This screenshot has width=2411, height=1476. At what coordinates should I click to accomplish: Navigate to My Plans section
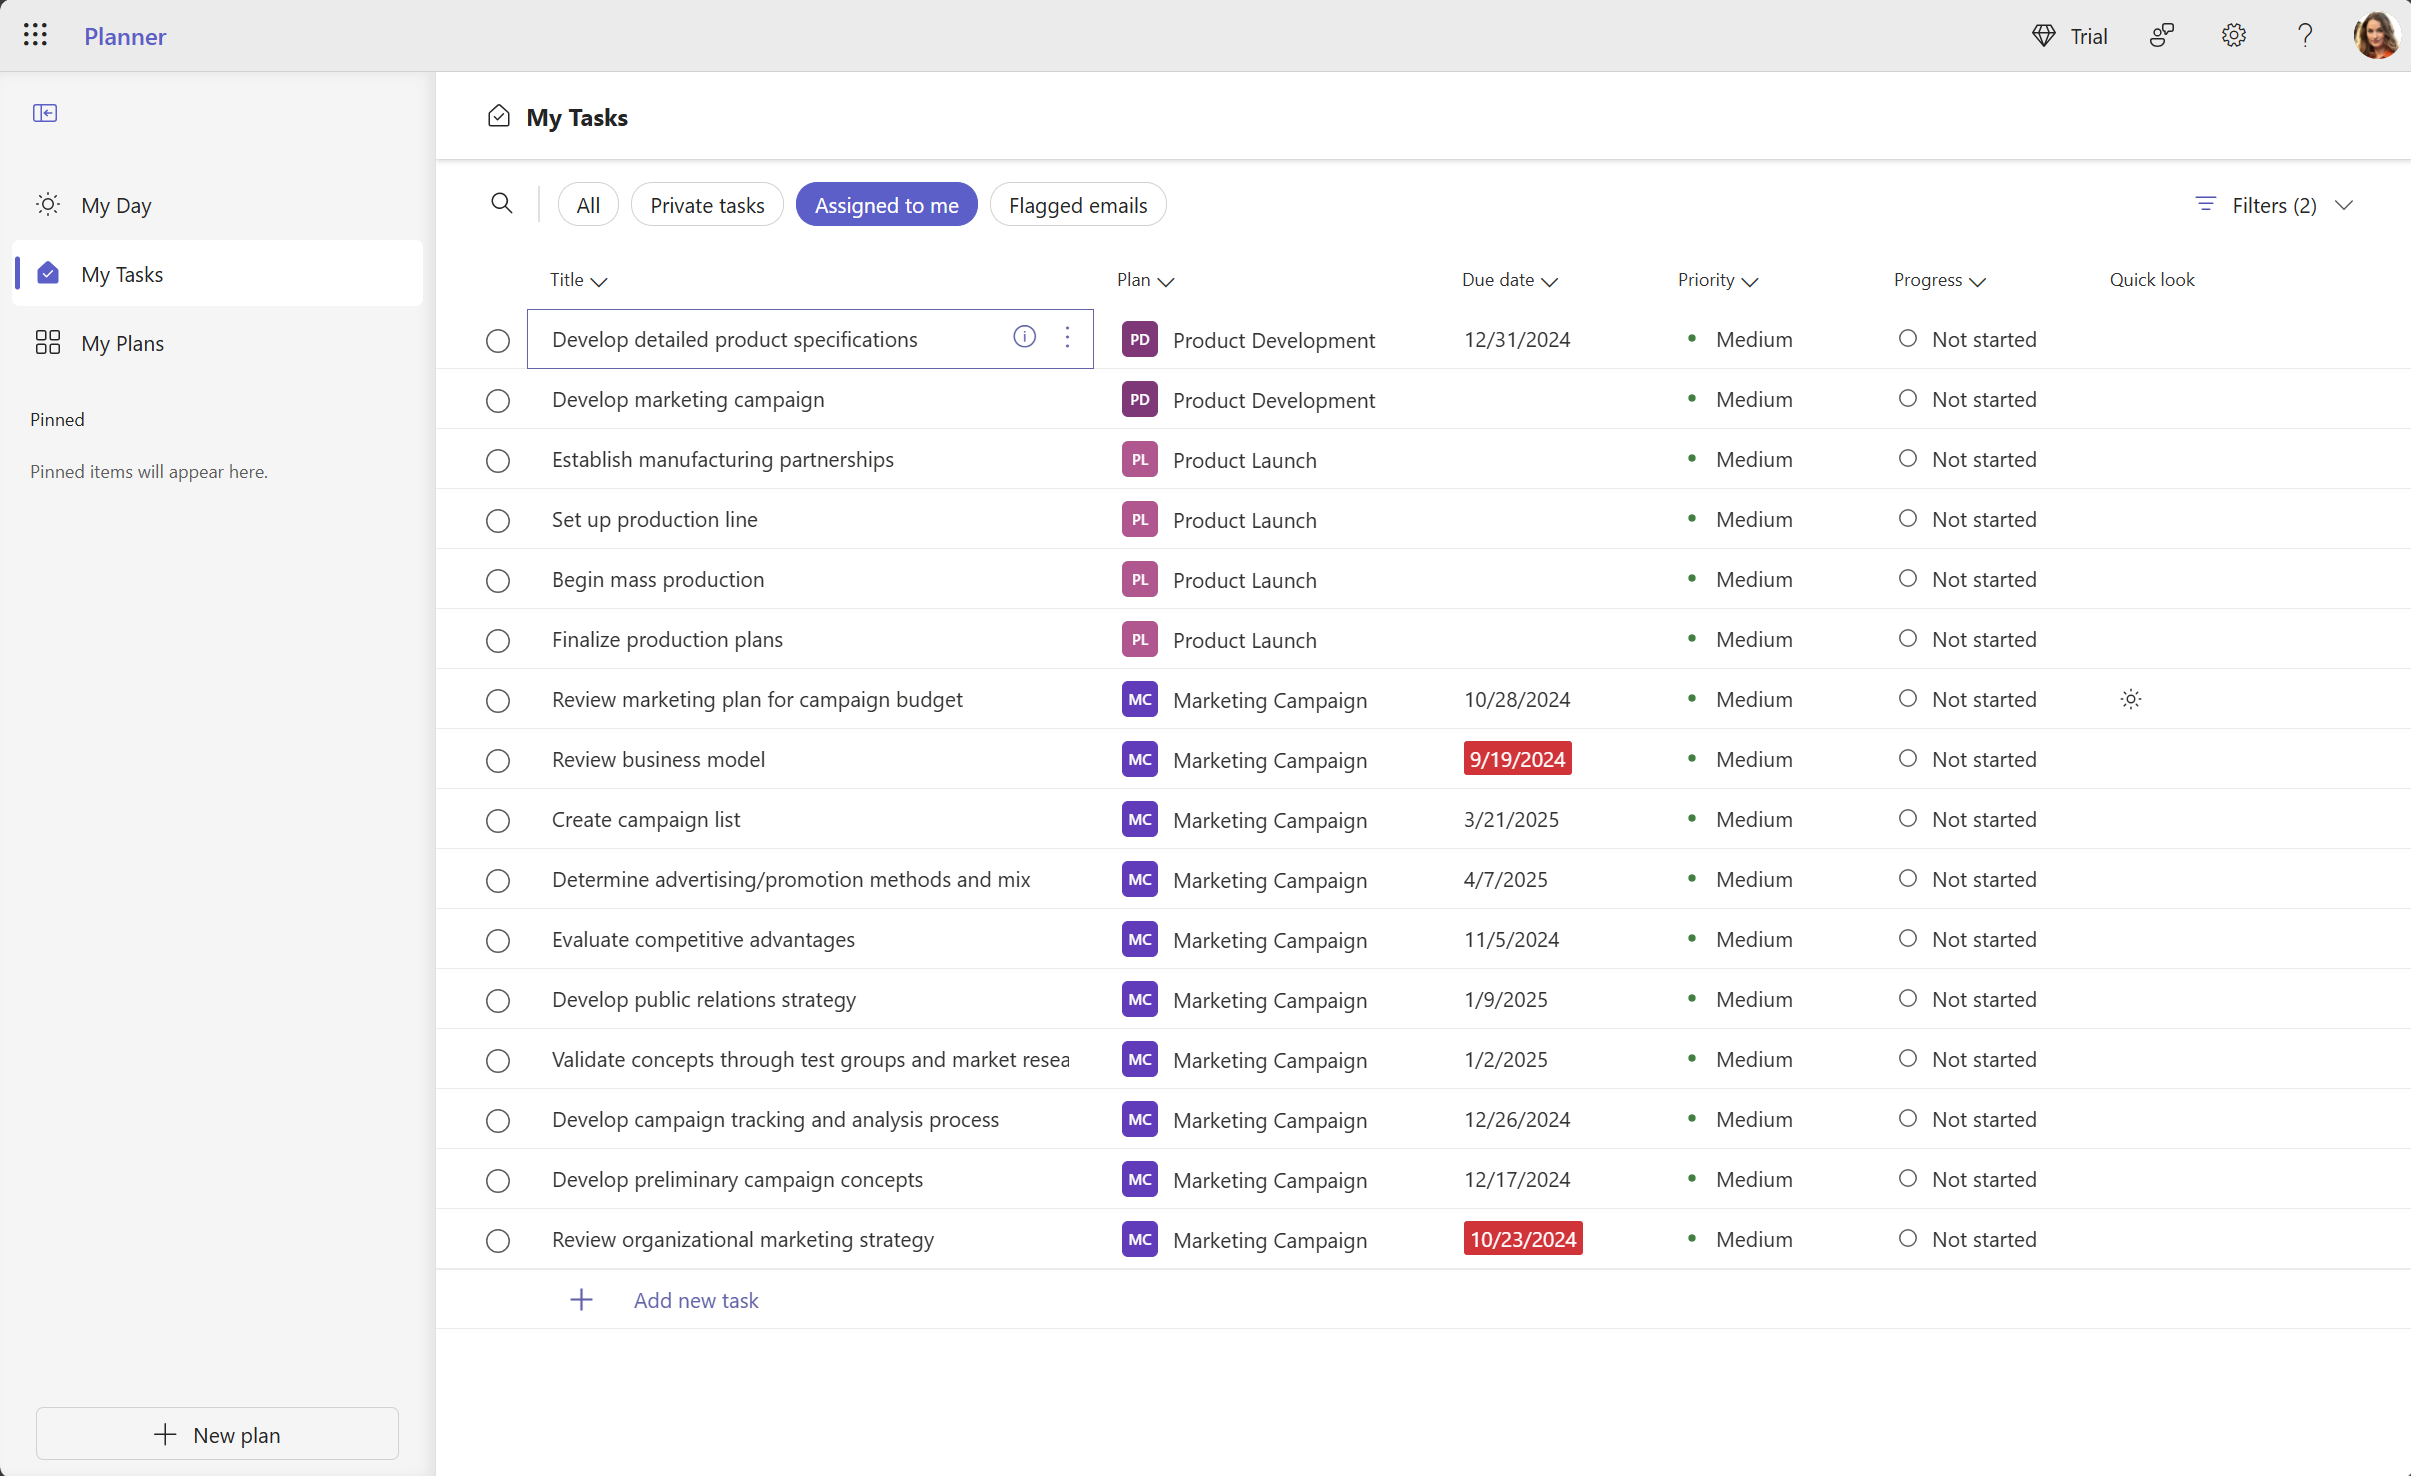[122, 341]
